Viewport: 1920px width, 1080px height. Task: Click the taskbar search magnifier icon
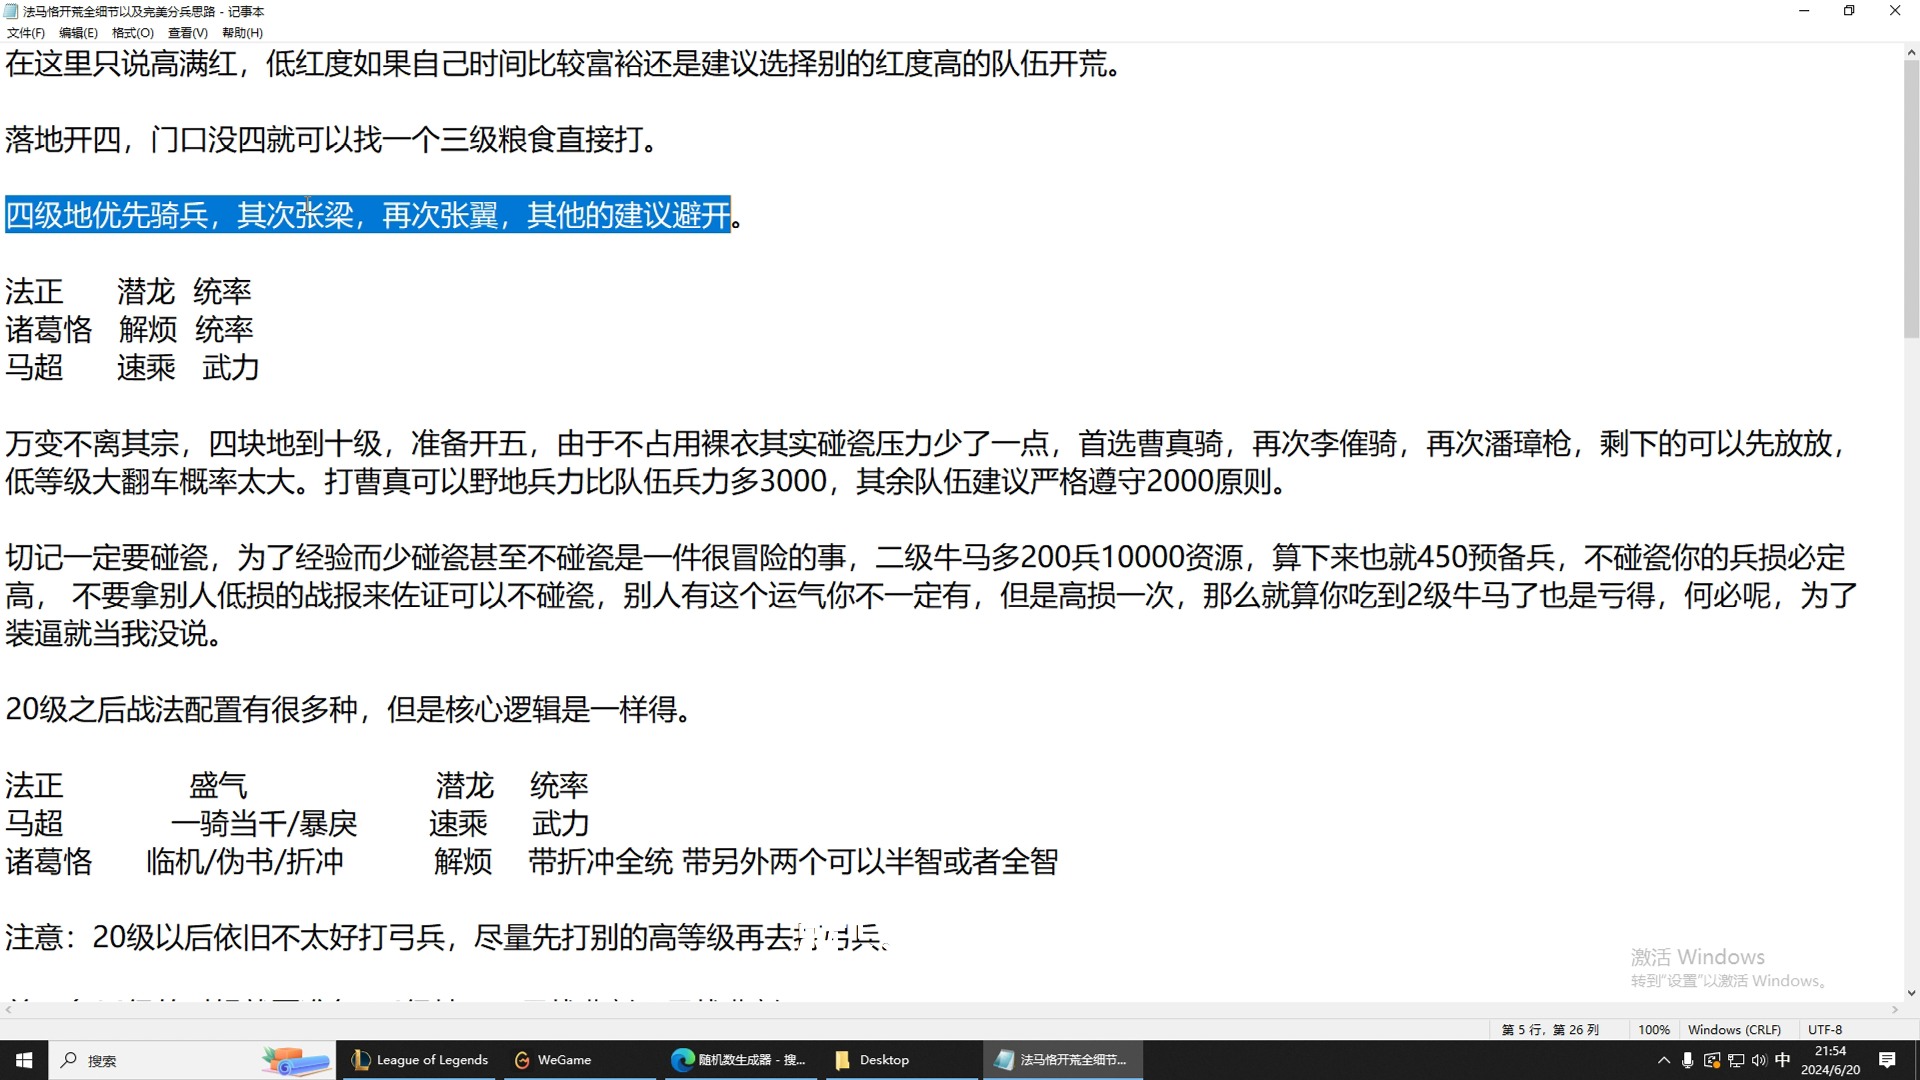(x=68, y=1060)
